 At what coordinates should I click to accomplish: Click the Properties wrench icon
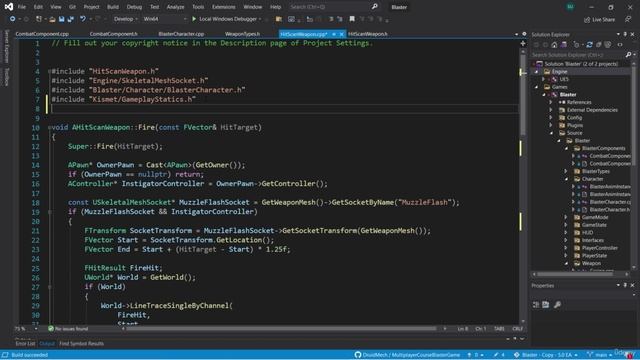point(557,304)
